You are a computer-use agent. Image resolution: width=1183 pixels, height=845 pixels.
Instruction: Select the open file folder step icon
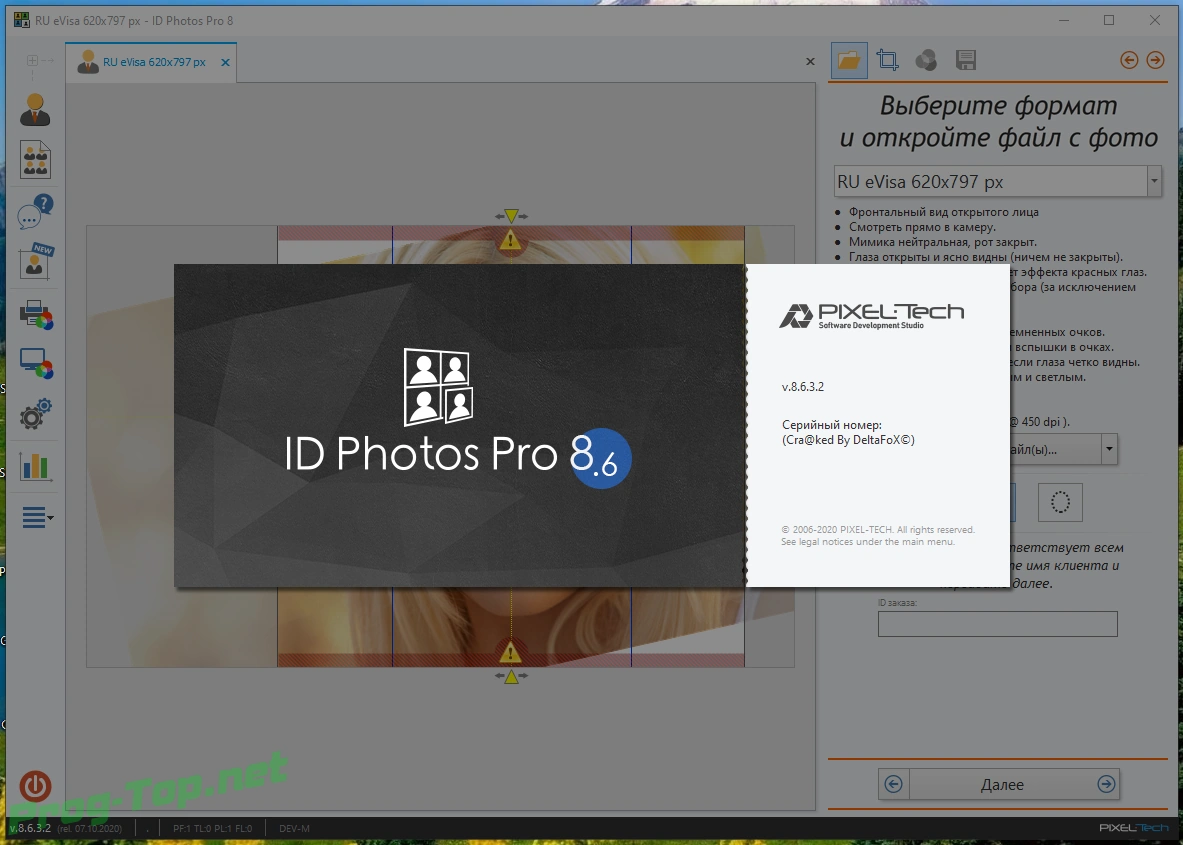click(849, 60)
